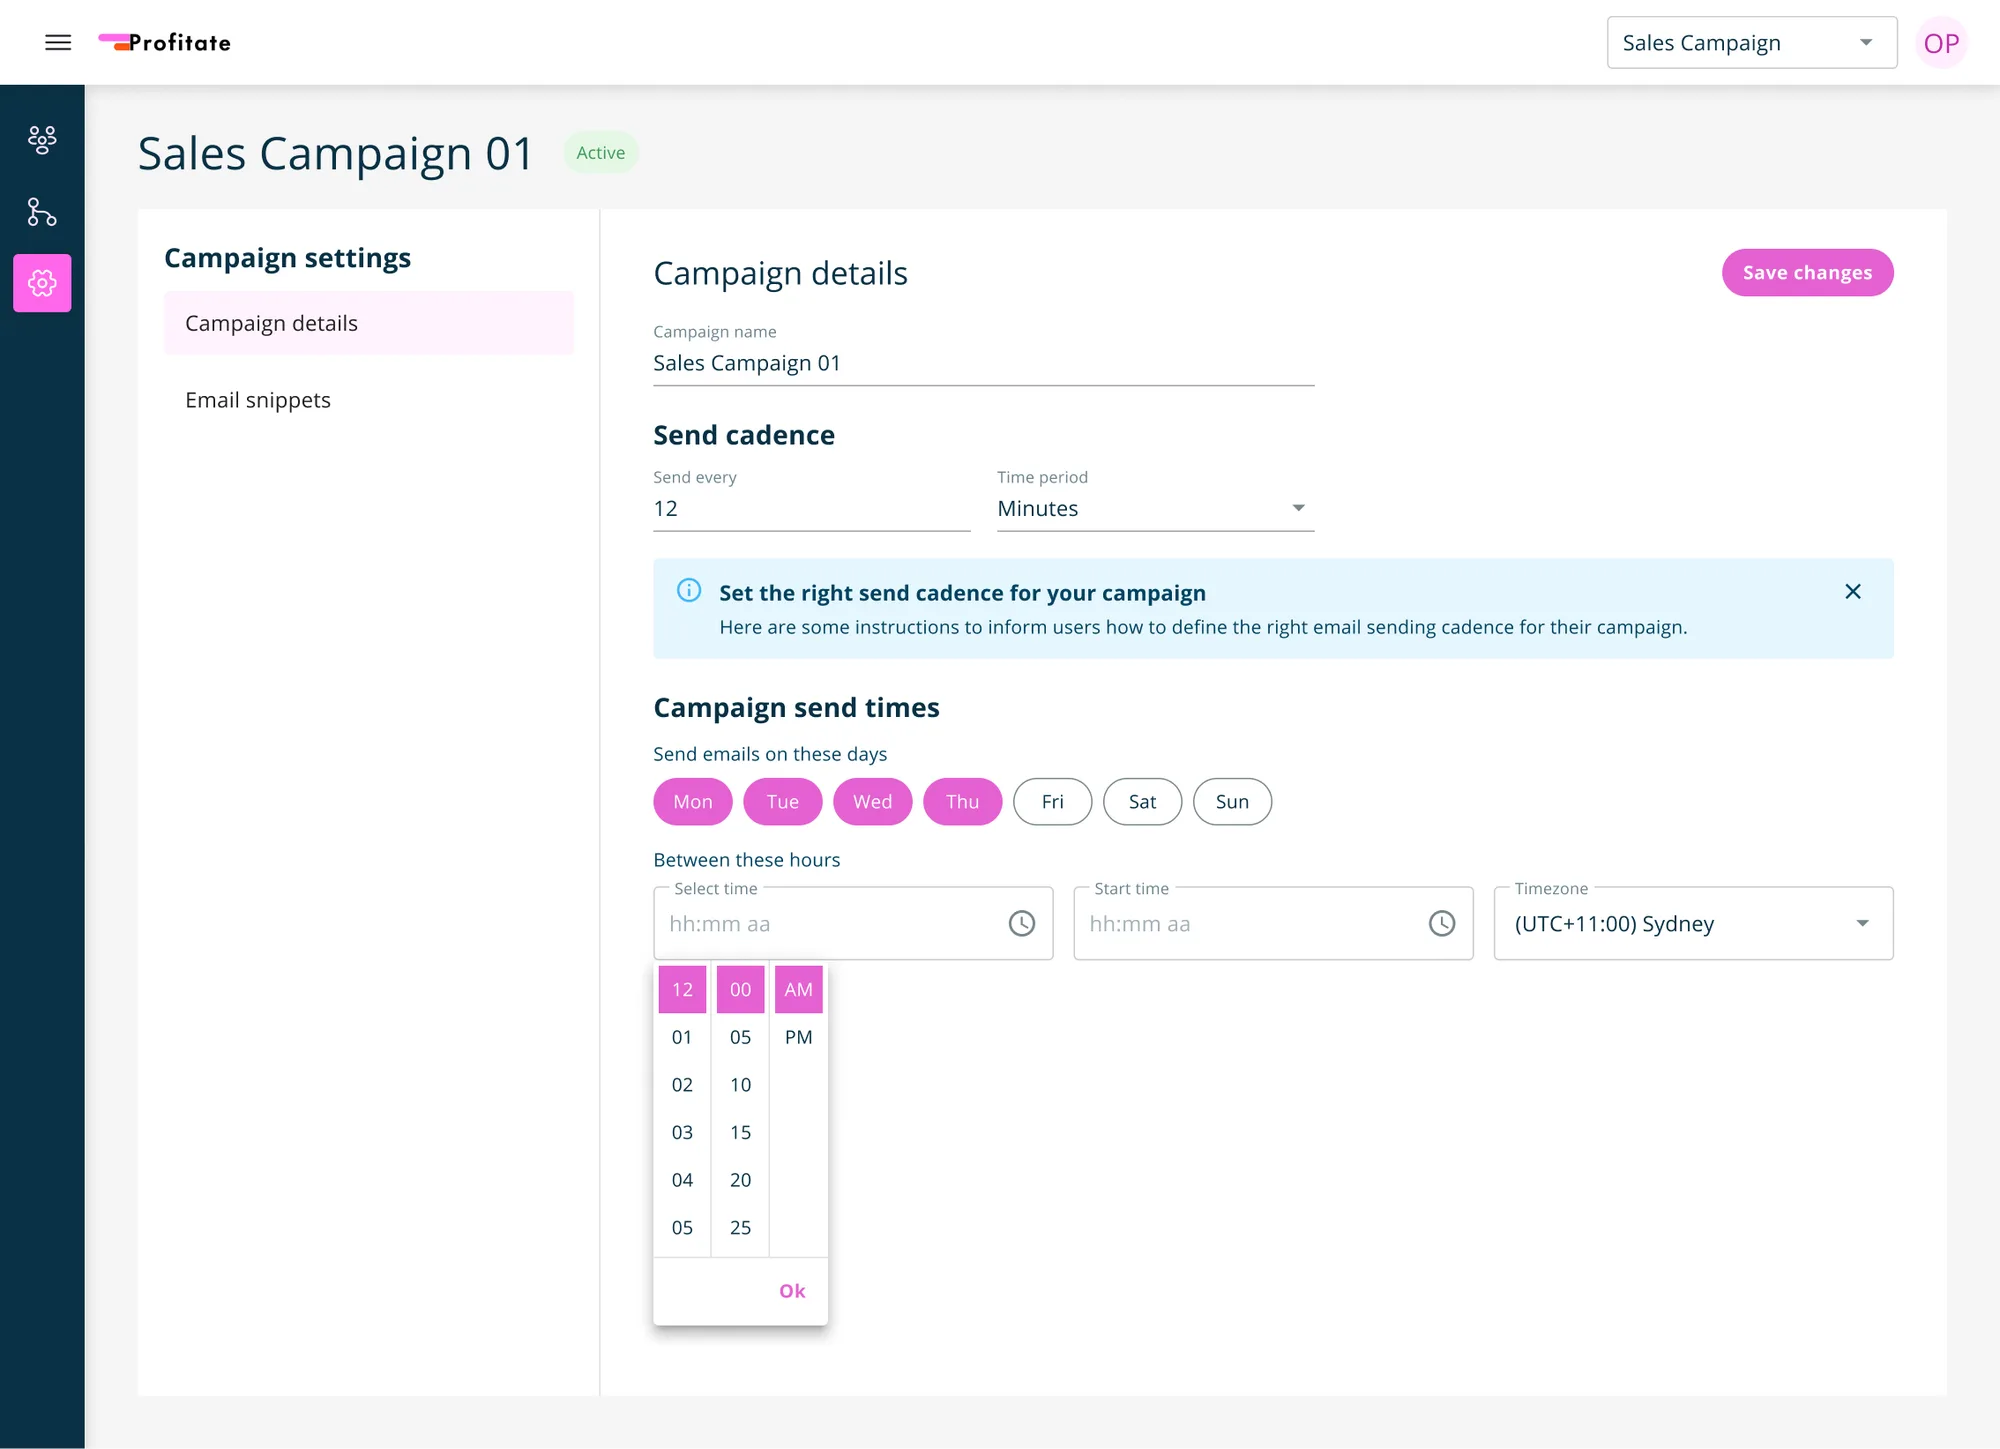Open the workflow branch sidebar icon
The image size is (2000, 1449).
point(42,212)
